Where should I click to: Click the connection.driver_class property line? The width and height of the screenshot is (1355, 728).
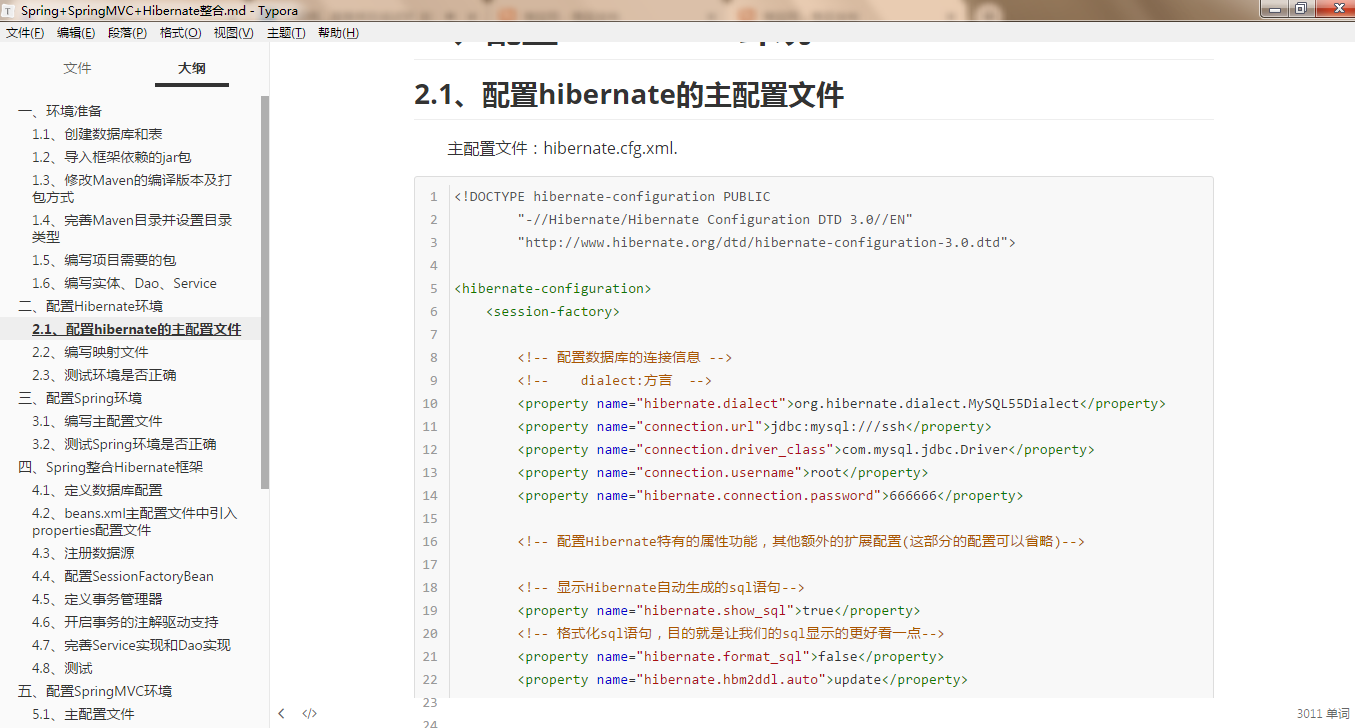tap(806, 450)
